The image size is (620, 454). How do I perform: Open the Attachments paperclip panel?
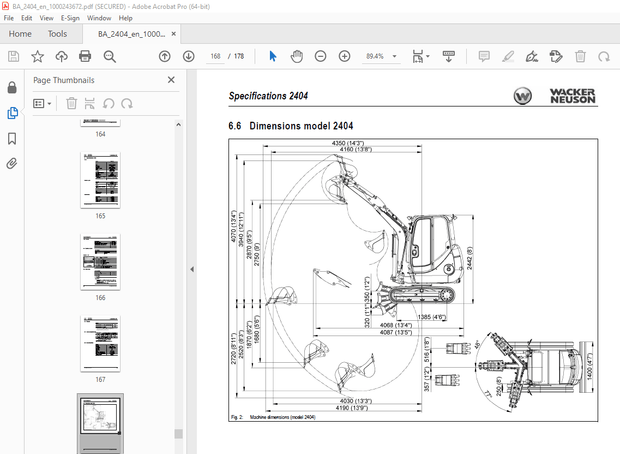pyautogui.click(x=12, y=163)
